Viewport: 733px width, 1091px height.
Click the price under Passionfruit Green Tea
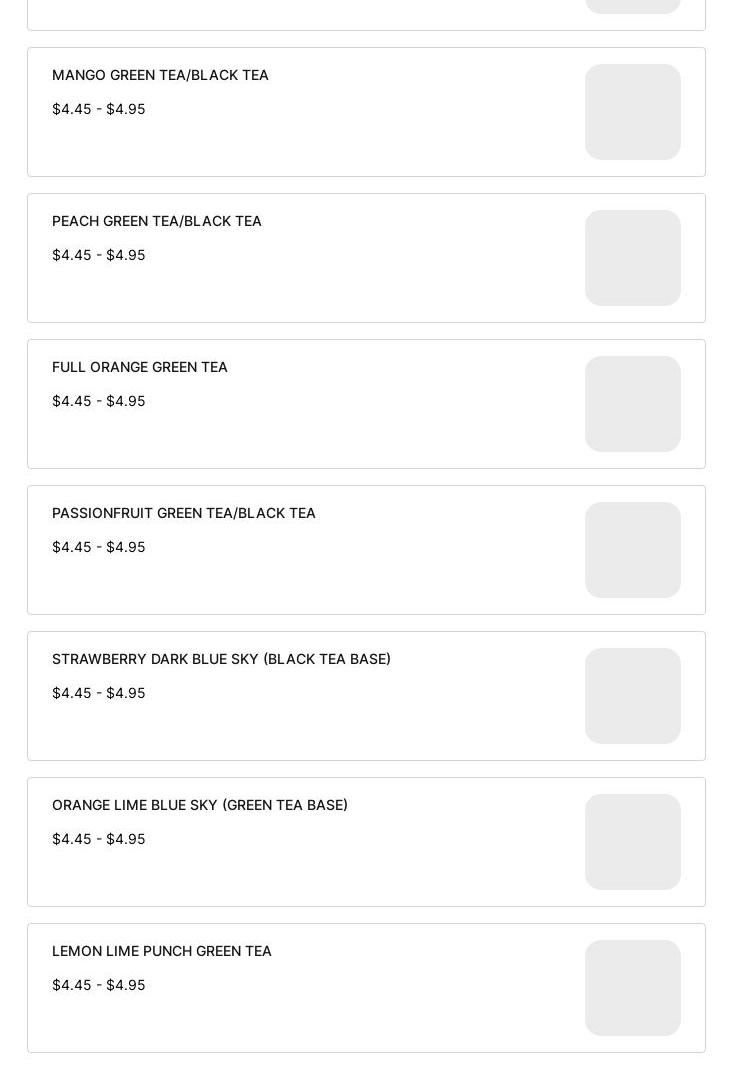coord(98,547)
